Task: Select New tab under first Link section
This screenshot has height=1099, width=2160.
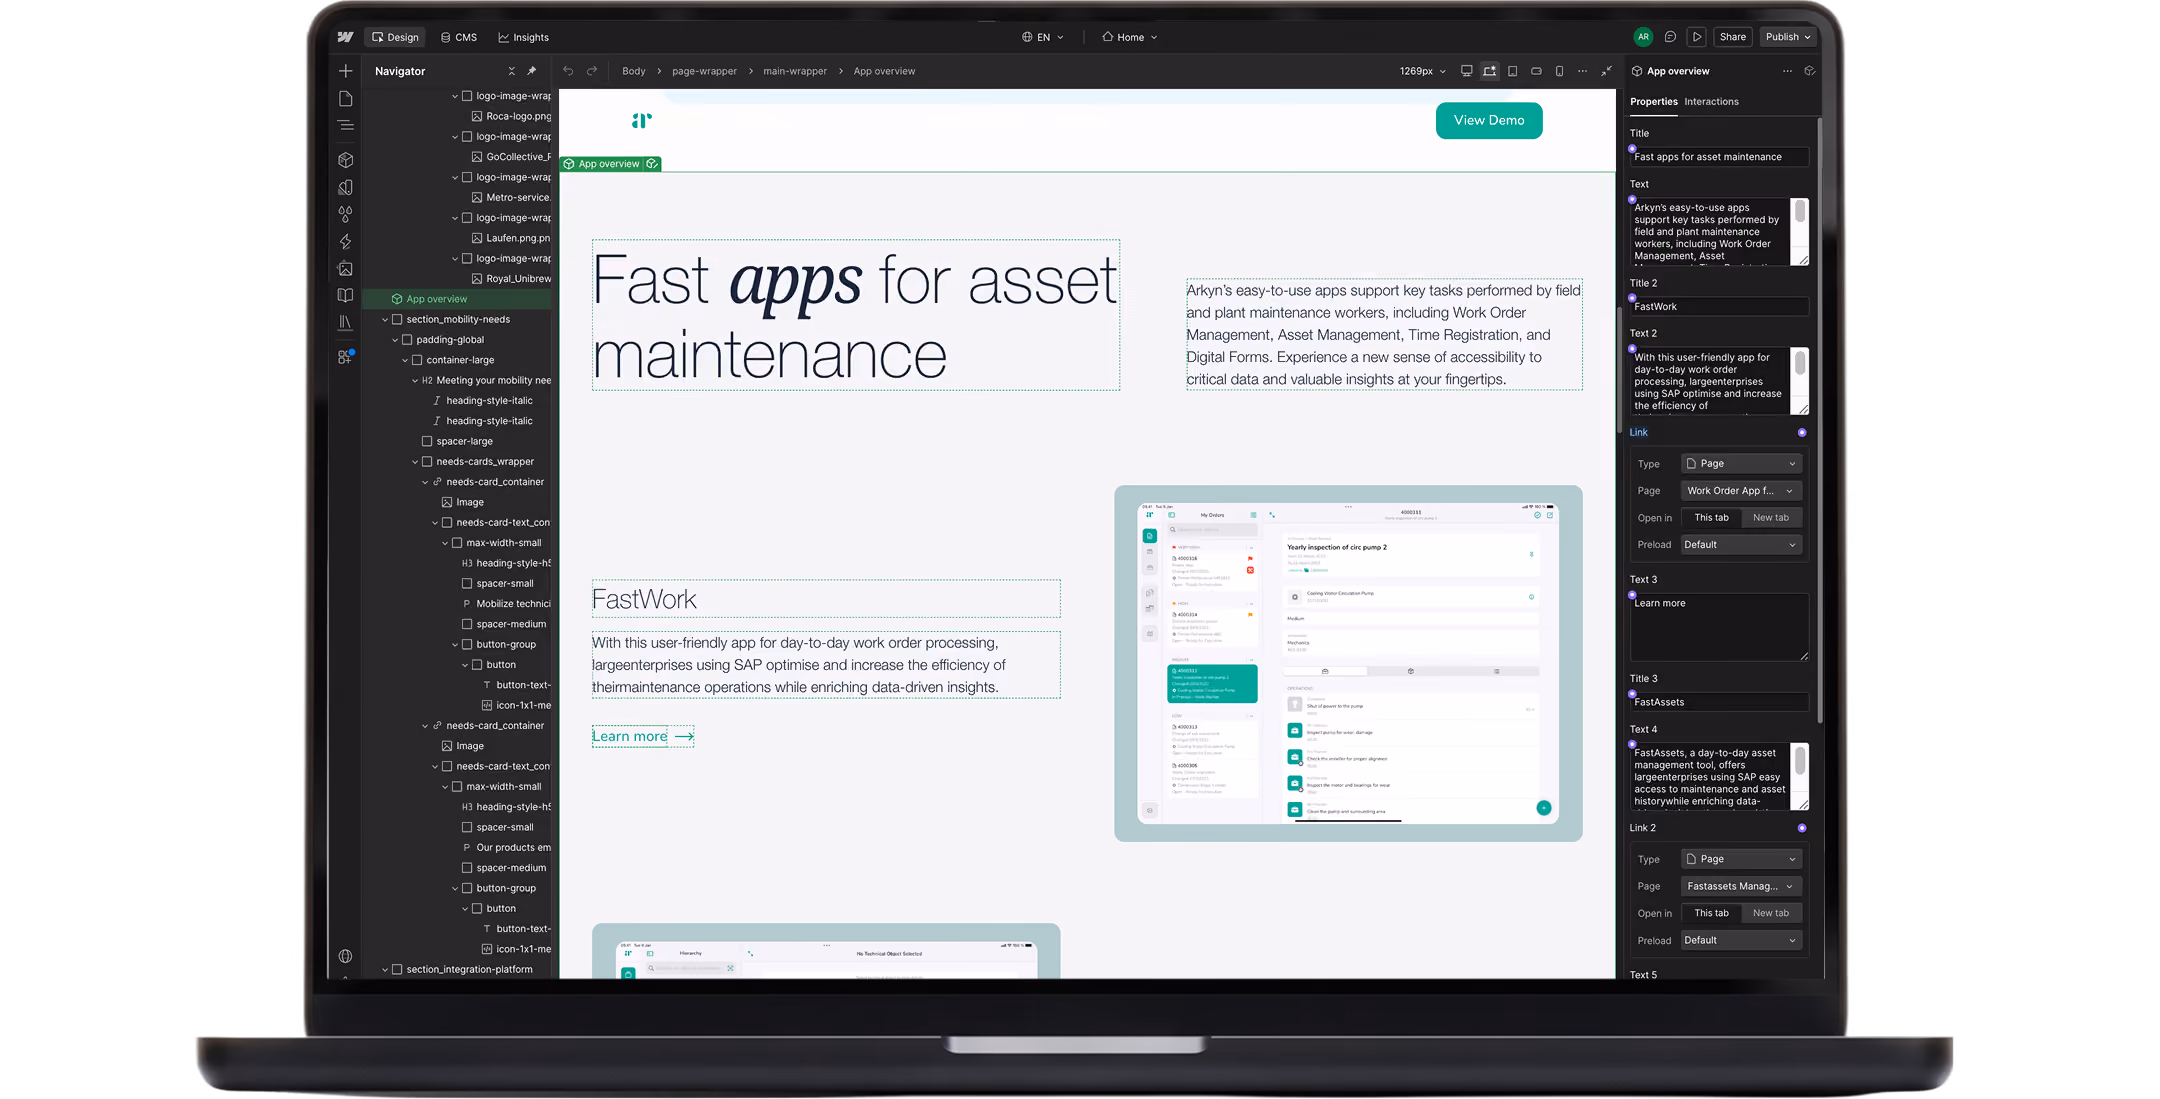Action: 1770,518
